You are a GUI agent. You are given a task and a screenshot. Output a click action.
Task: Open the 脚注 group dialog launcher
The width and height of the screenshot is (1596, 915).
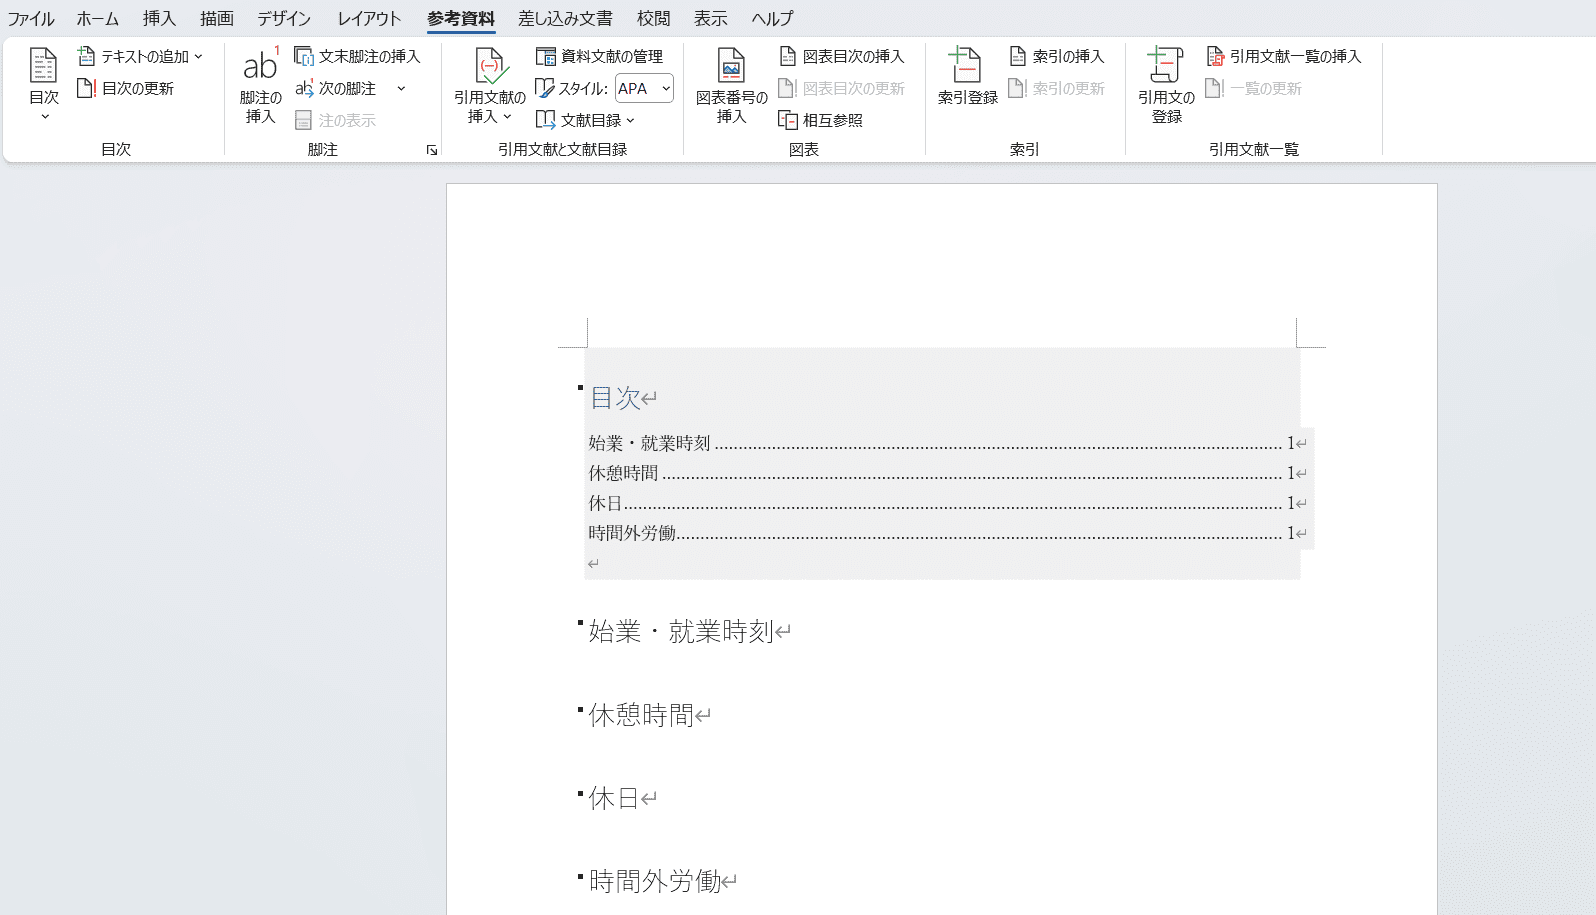[432, 150]
